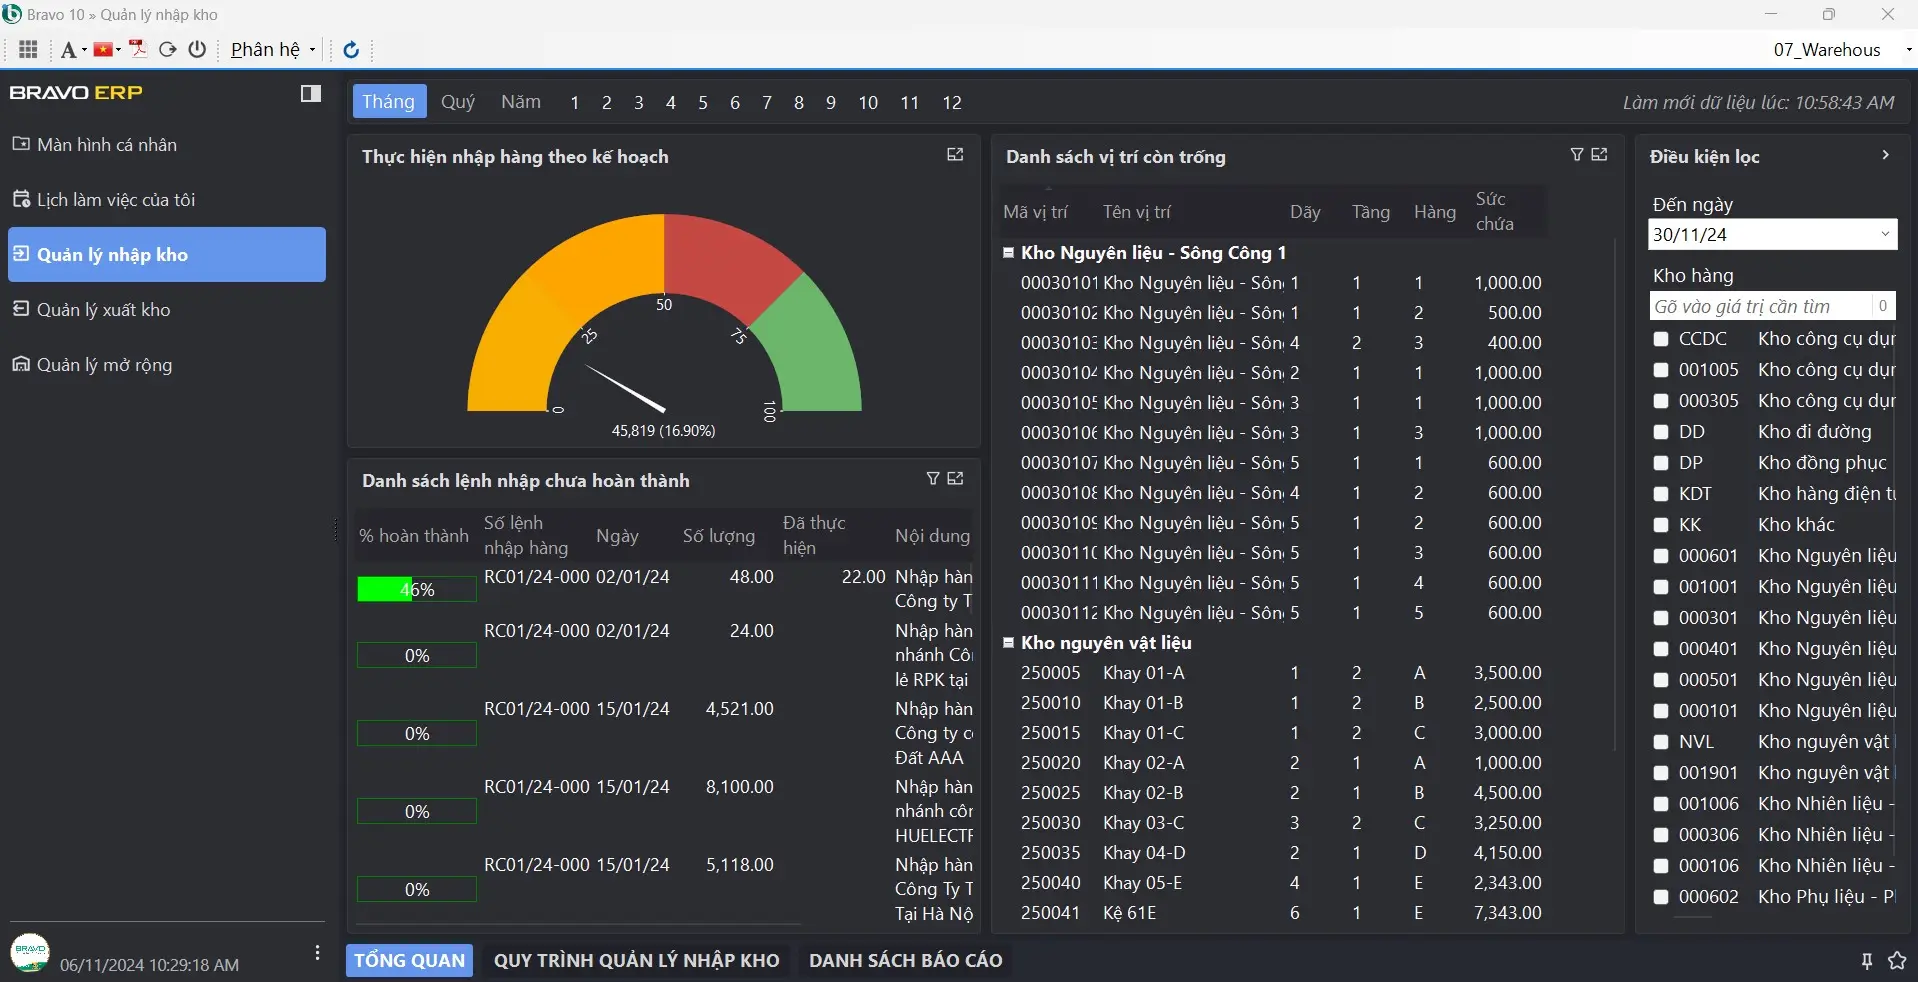The image size is (1918, 982).
Task: Collapse the Bravo ERP sidebar panel icon
Action: (x=311, y=93)
